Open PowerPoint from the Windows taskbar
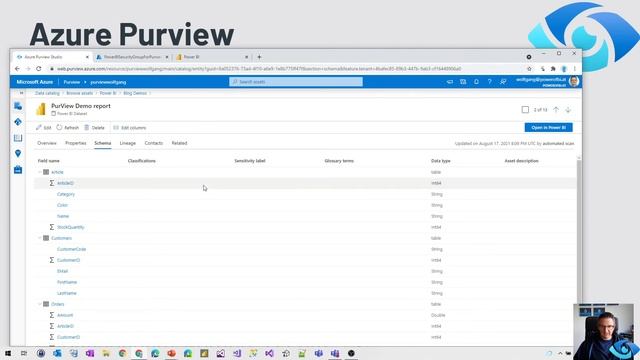 pyautogui.click(x=171, y=353)
